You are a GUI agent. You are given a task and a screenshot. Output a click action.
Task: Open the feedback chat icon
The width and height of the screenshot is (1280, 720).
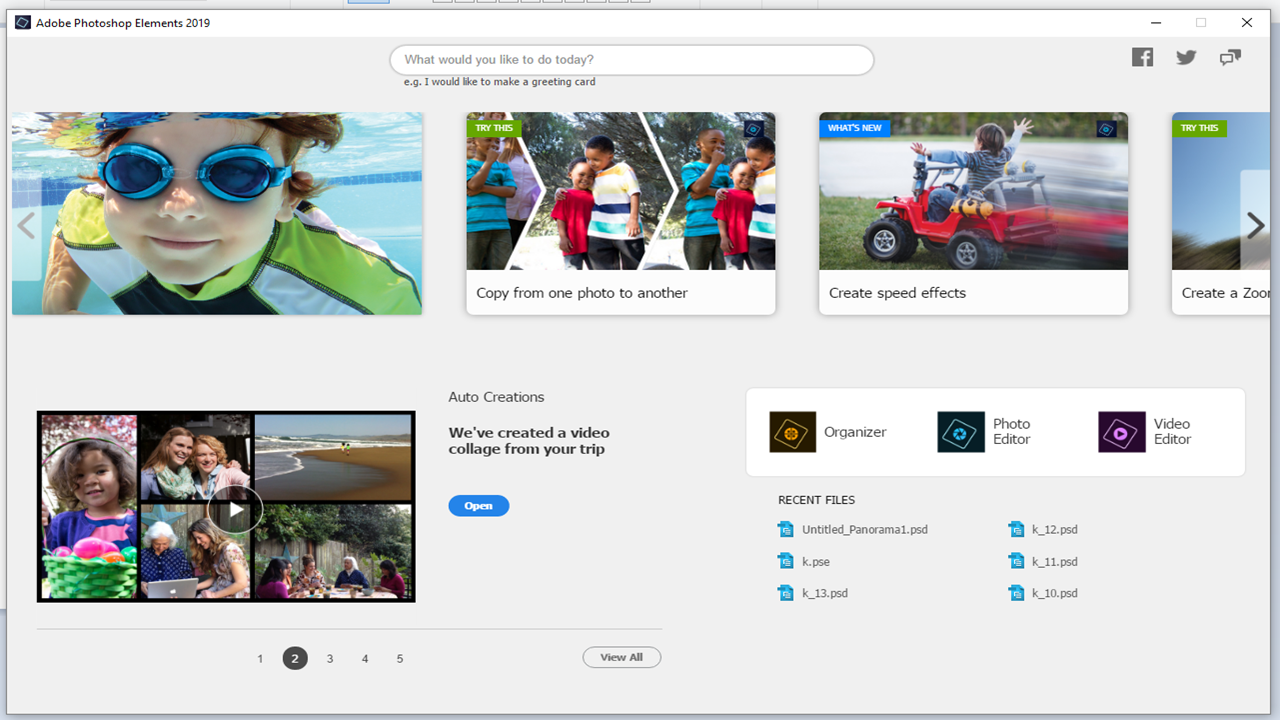(1229, 57)
